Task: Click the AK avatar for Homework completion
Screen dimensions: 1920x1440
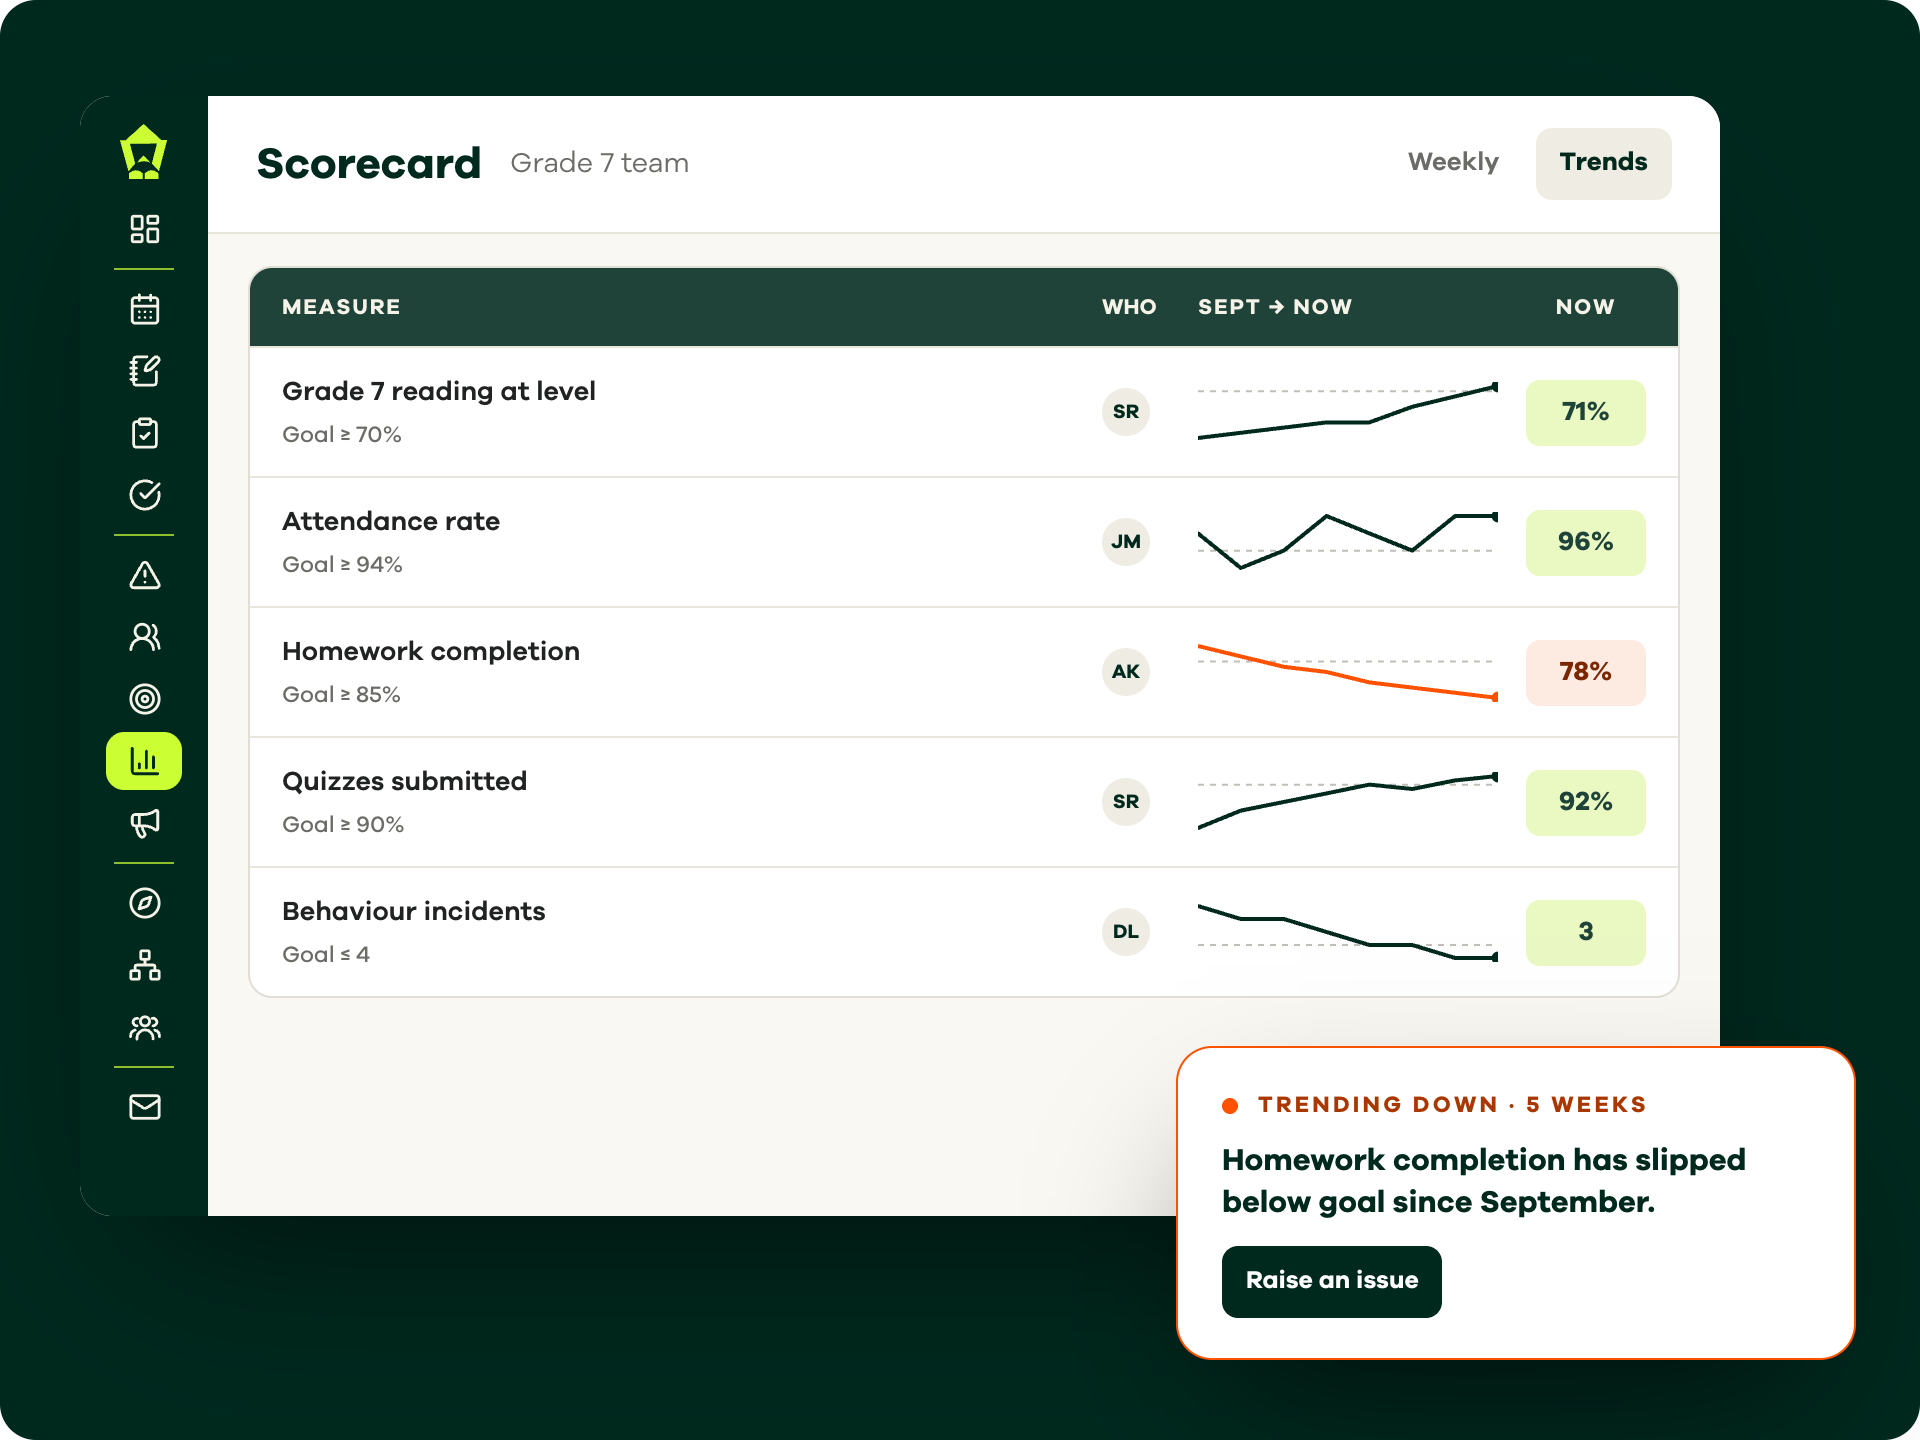Action: [x=1126, y=671]
